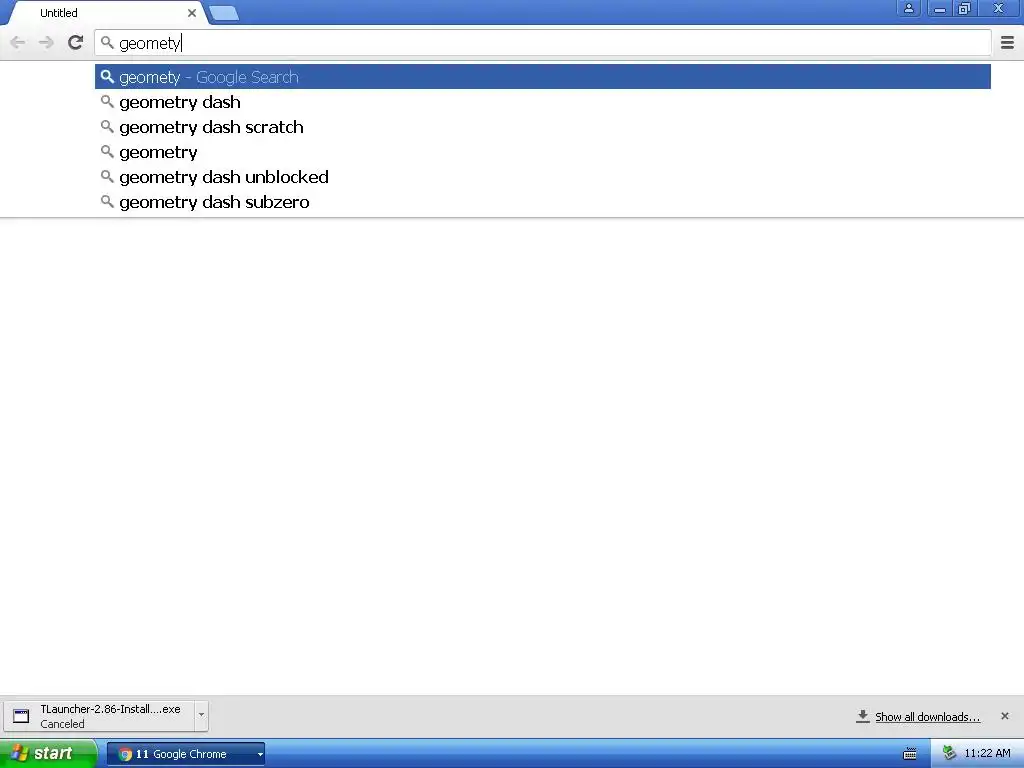Close the downloads bar
This screenshot has width=1024, height=768.
coord(1004,716)
